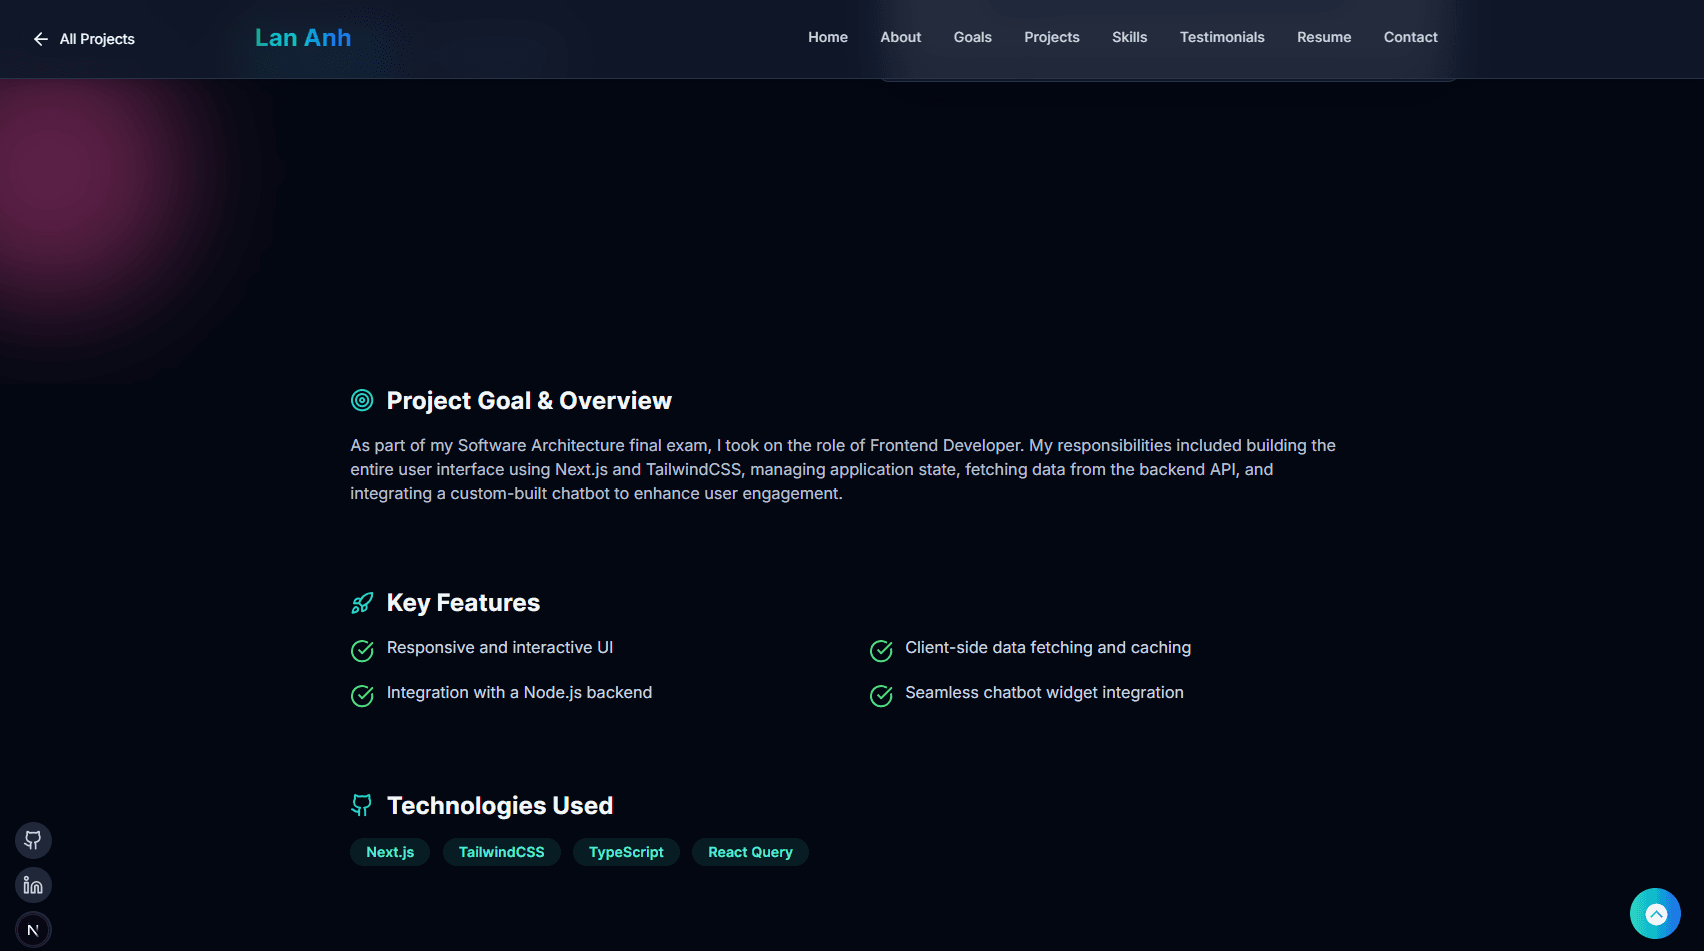This screenshot has height=951, width=1704.
Task: Click the checkmark beside Responsive and interactive UI
Action: (362, 651)
